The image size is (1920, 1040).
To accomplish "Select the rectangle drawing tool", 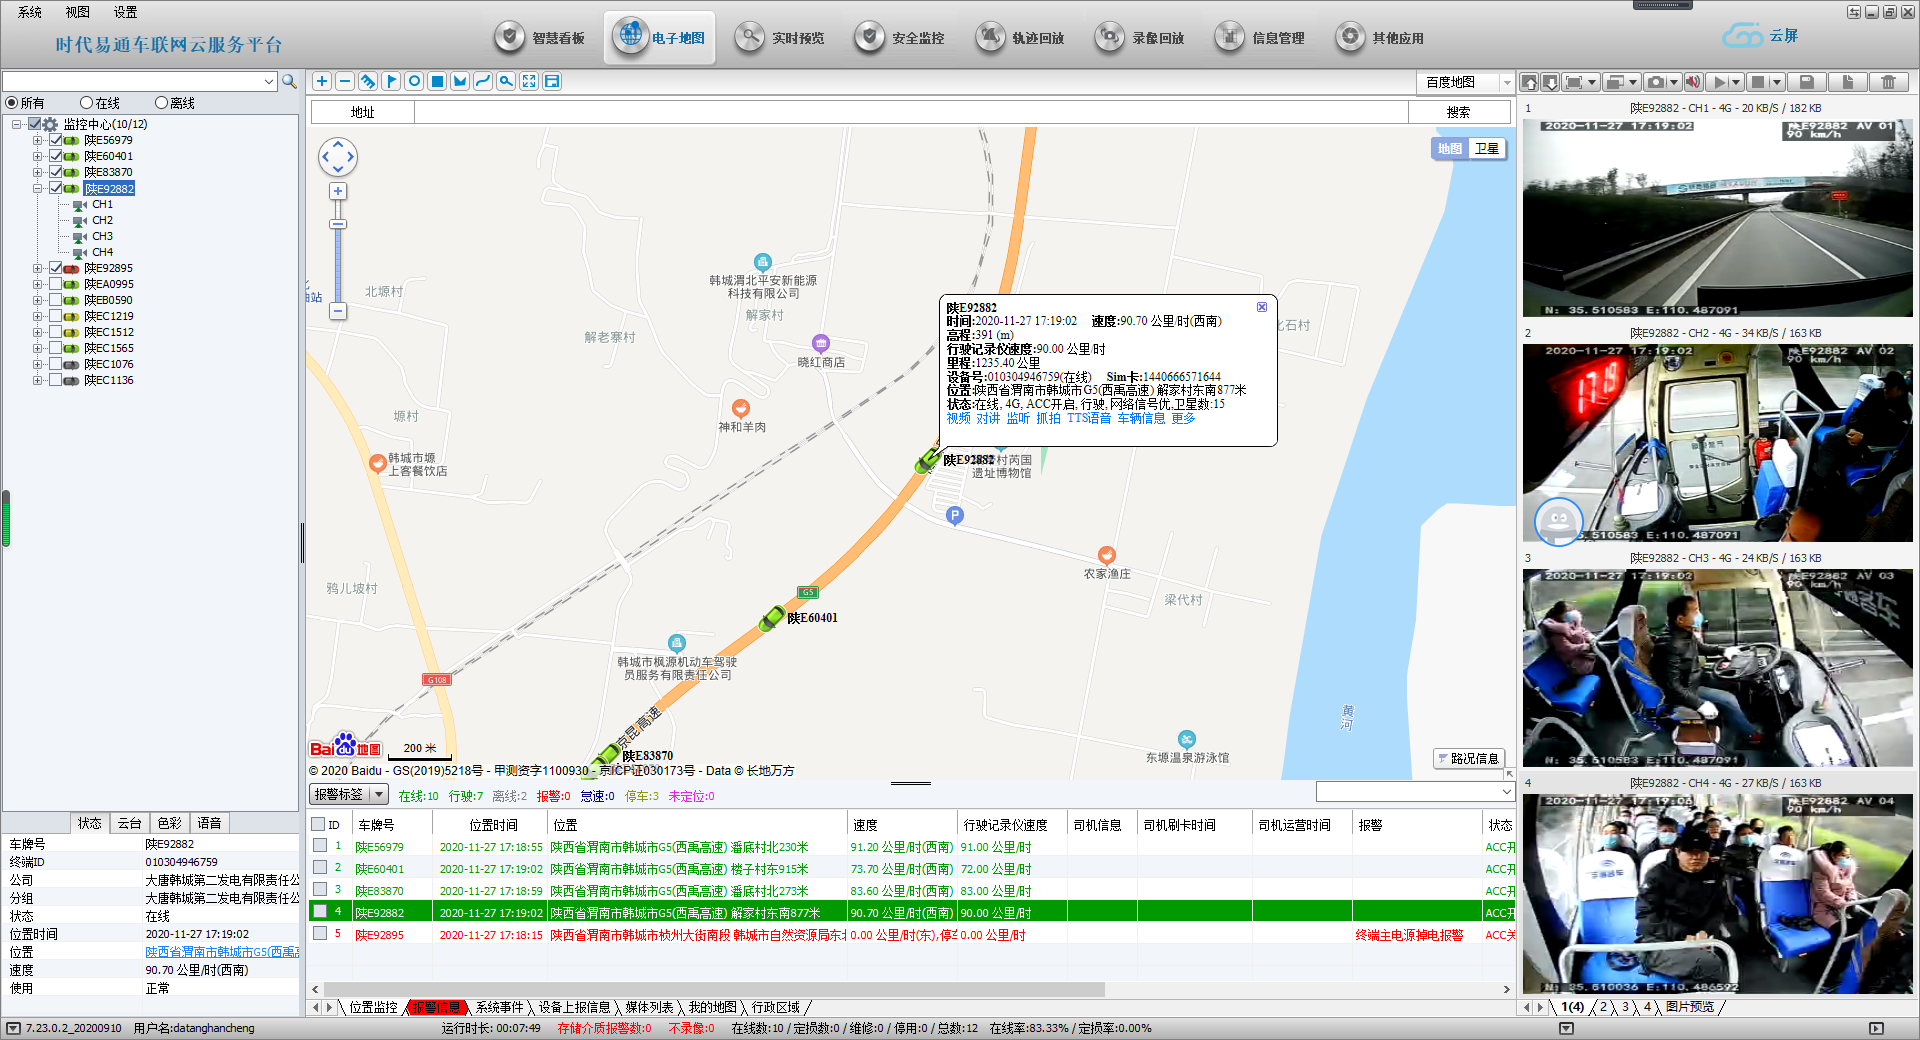I will pyautogui.click(x=437, y=82).
